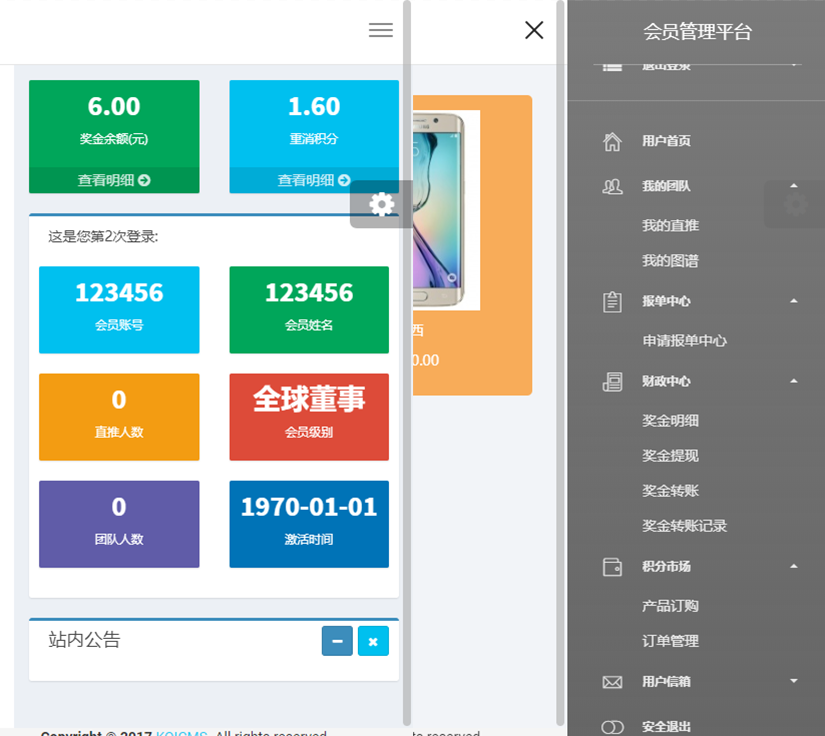Open 奖金转账 menu item
This screenshot has width=825, height=736.
[670, 491]
